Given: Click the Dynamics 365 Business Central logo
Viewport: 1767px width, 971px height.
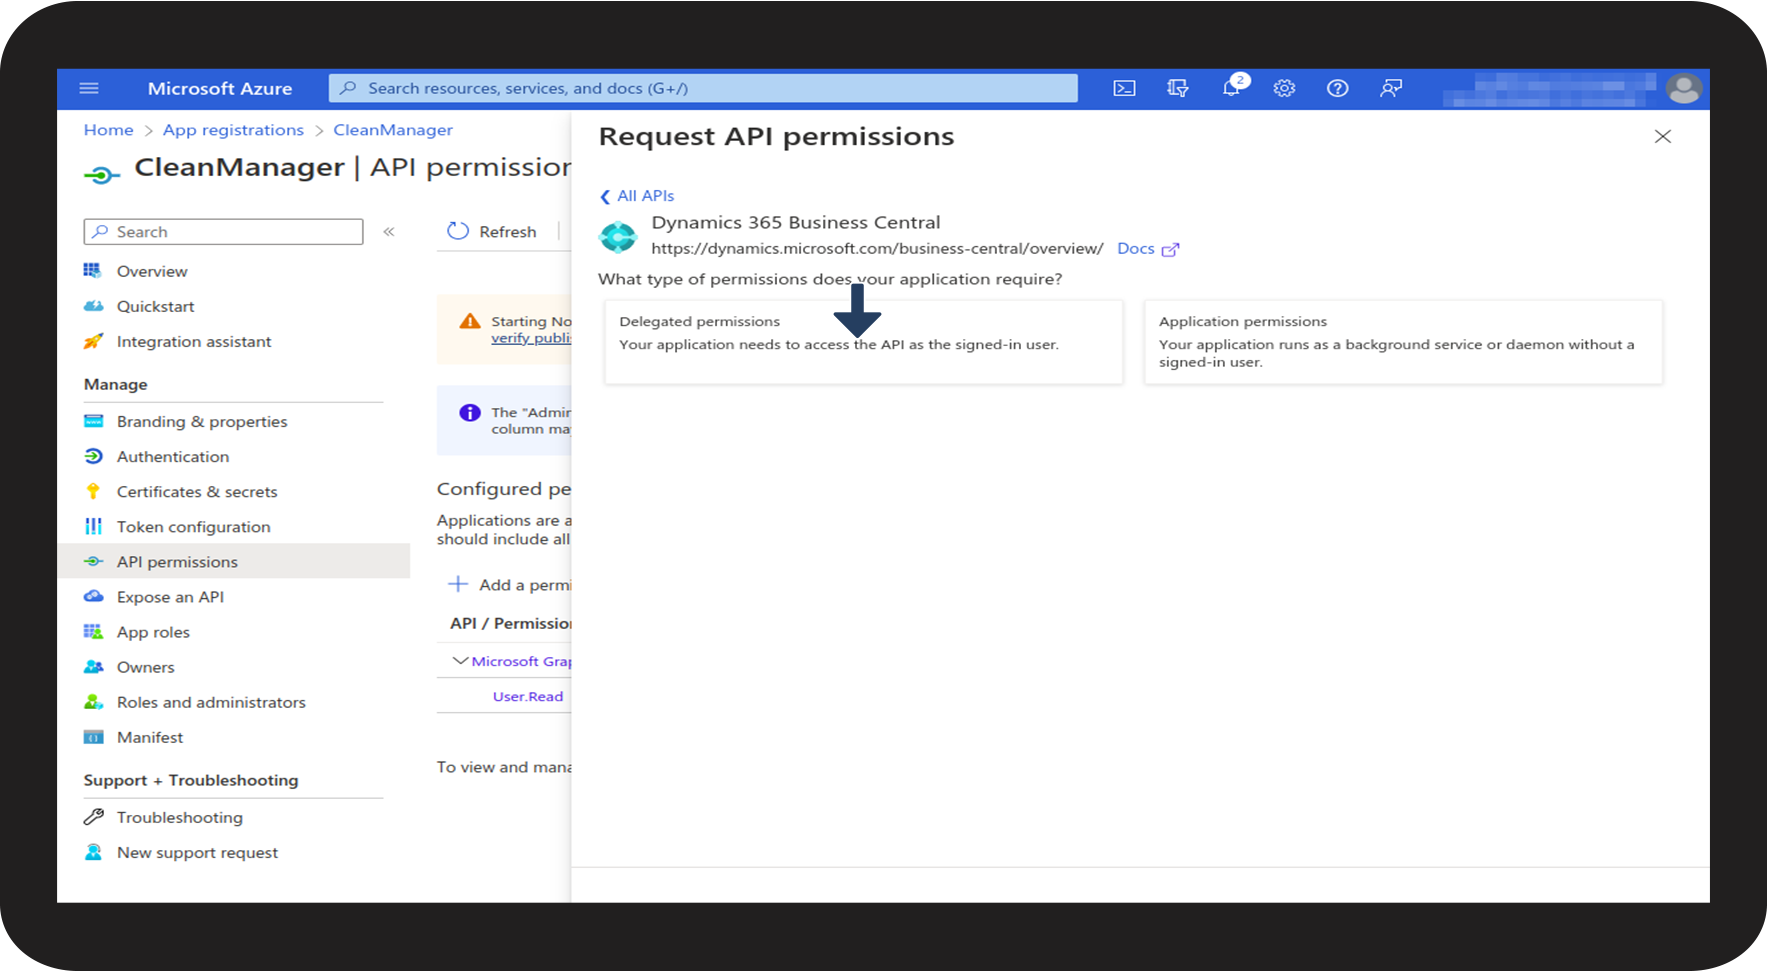Looking at the screenshot, I should 617,237.
